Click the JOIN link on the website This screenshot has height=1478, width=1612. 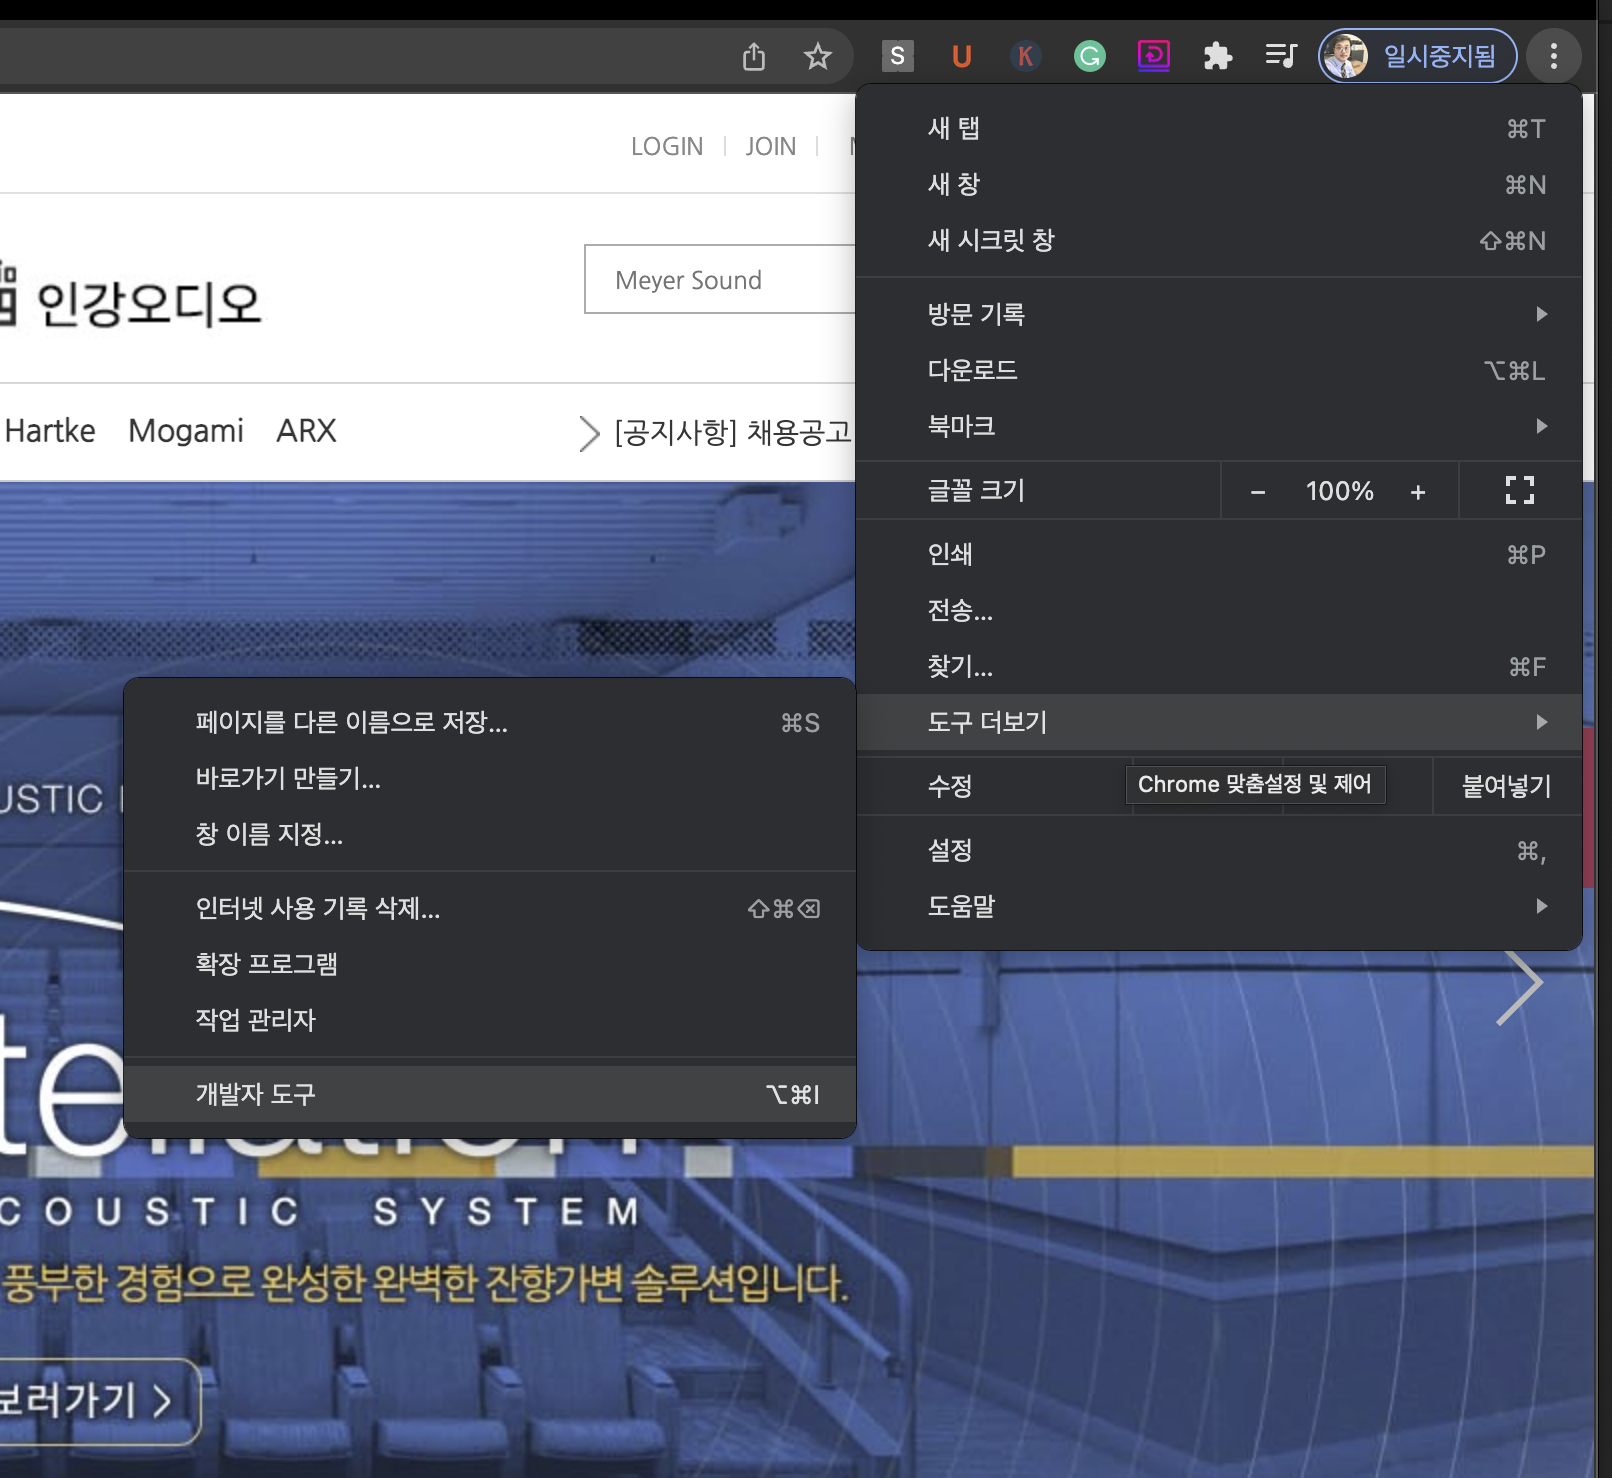coord(771,147)
